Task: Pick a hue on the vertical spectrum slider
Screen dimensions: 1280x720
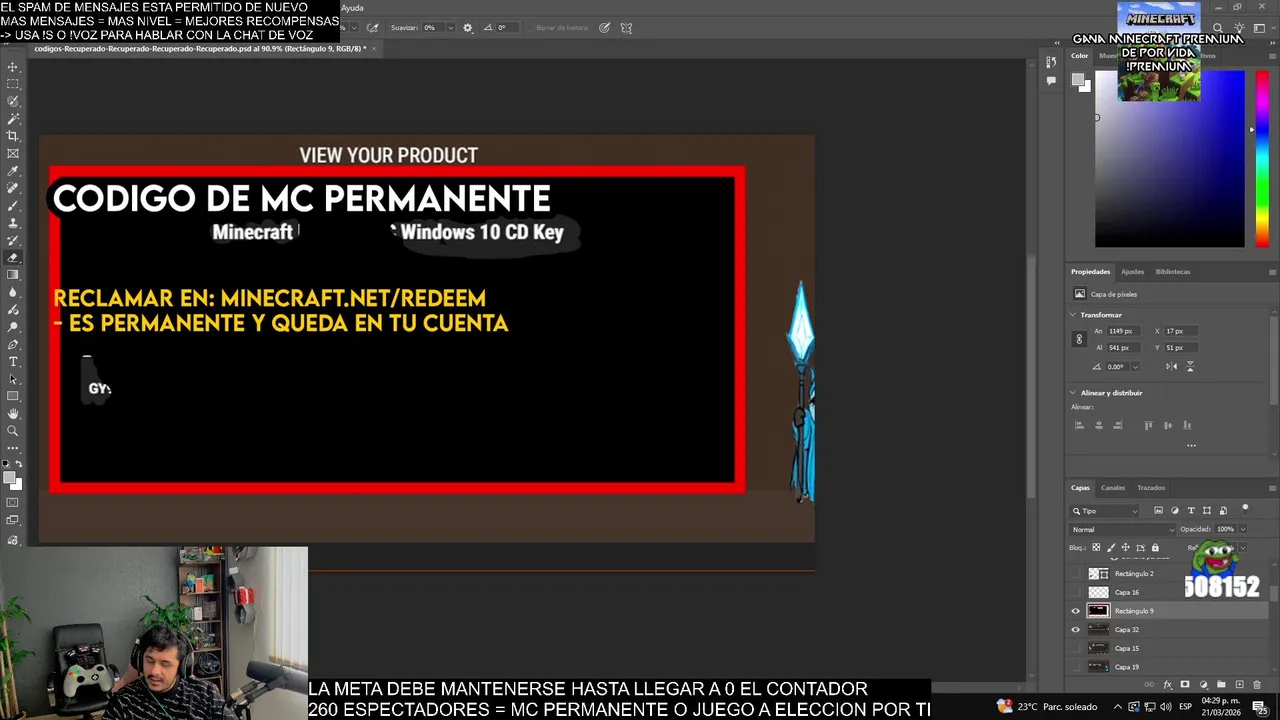Action: 1262,160
